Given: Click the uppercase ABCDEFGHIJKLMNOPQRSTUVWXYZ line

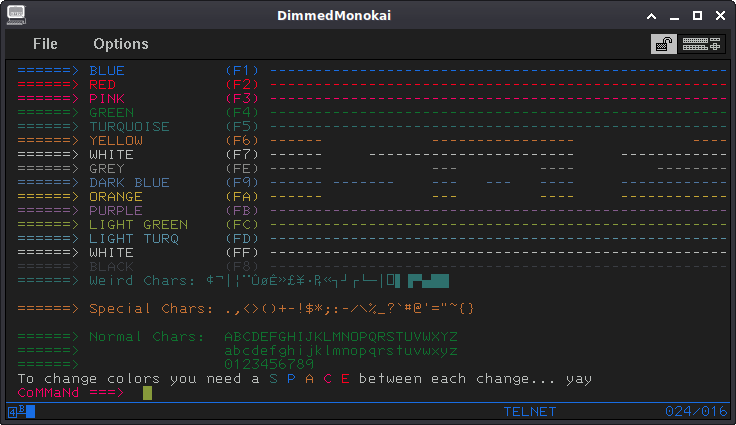Looking at the screenshot, I should coord(341,337).
